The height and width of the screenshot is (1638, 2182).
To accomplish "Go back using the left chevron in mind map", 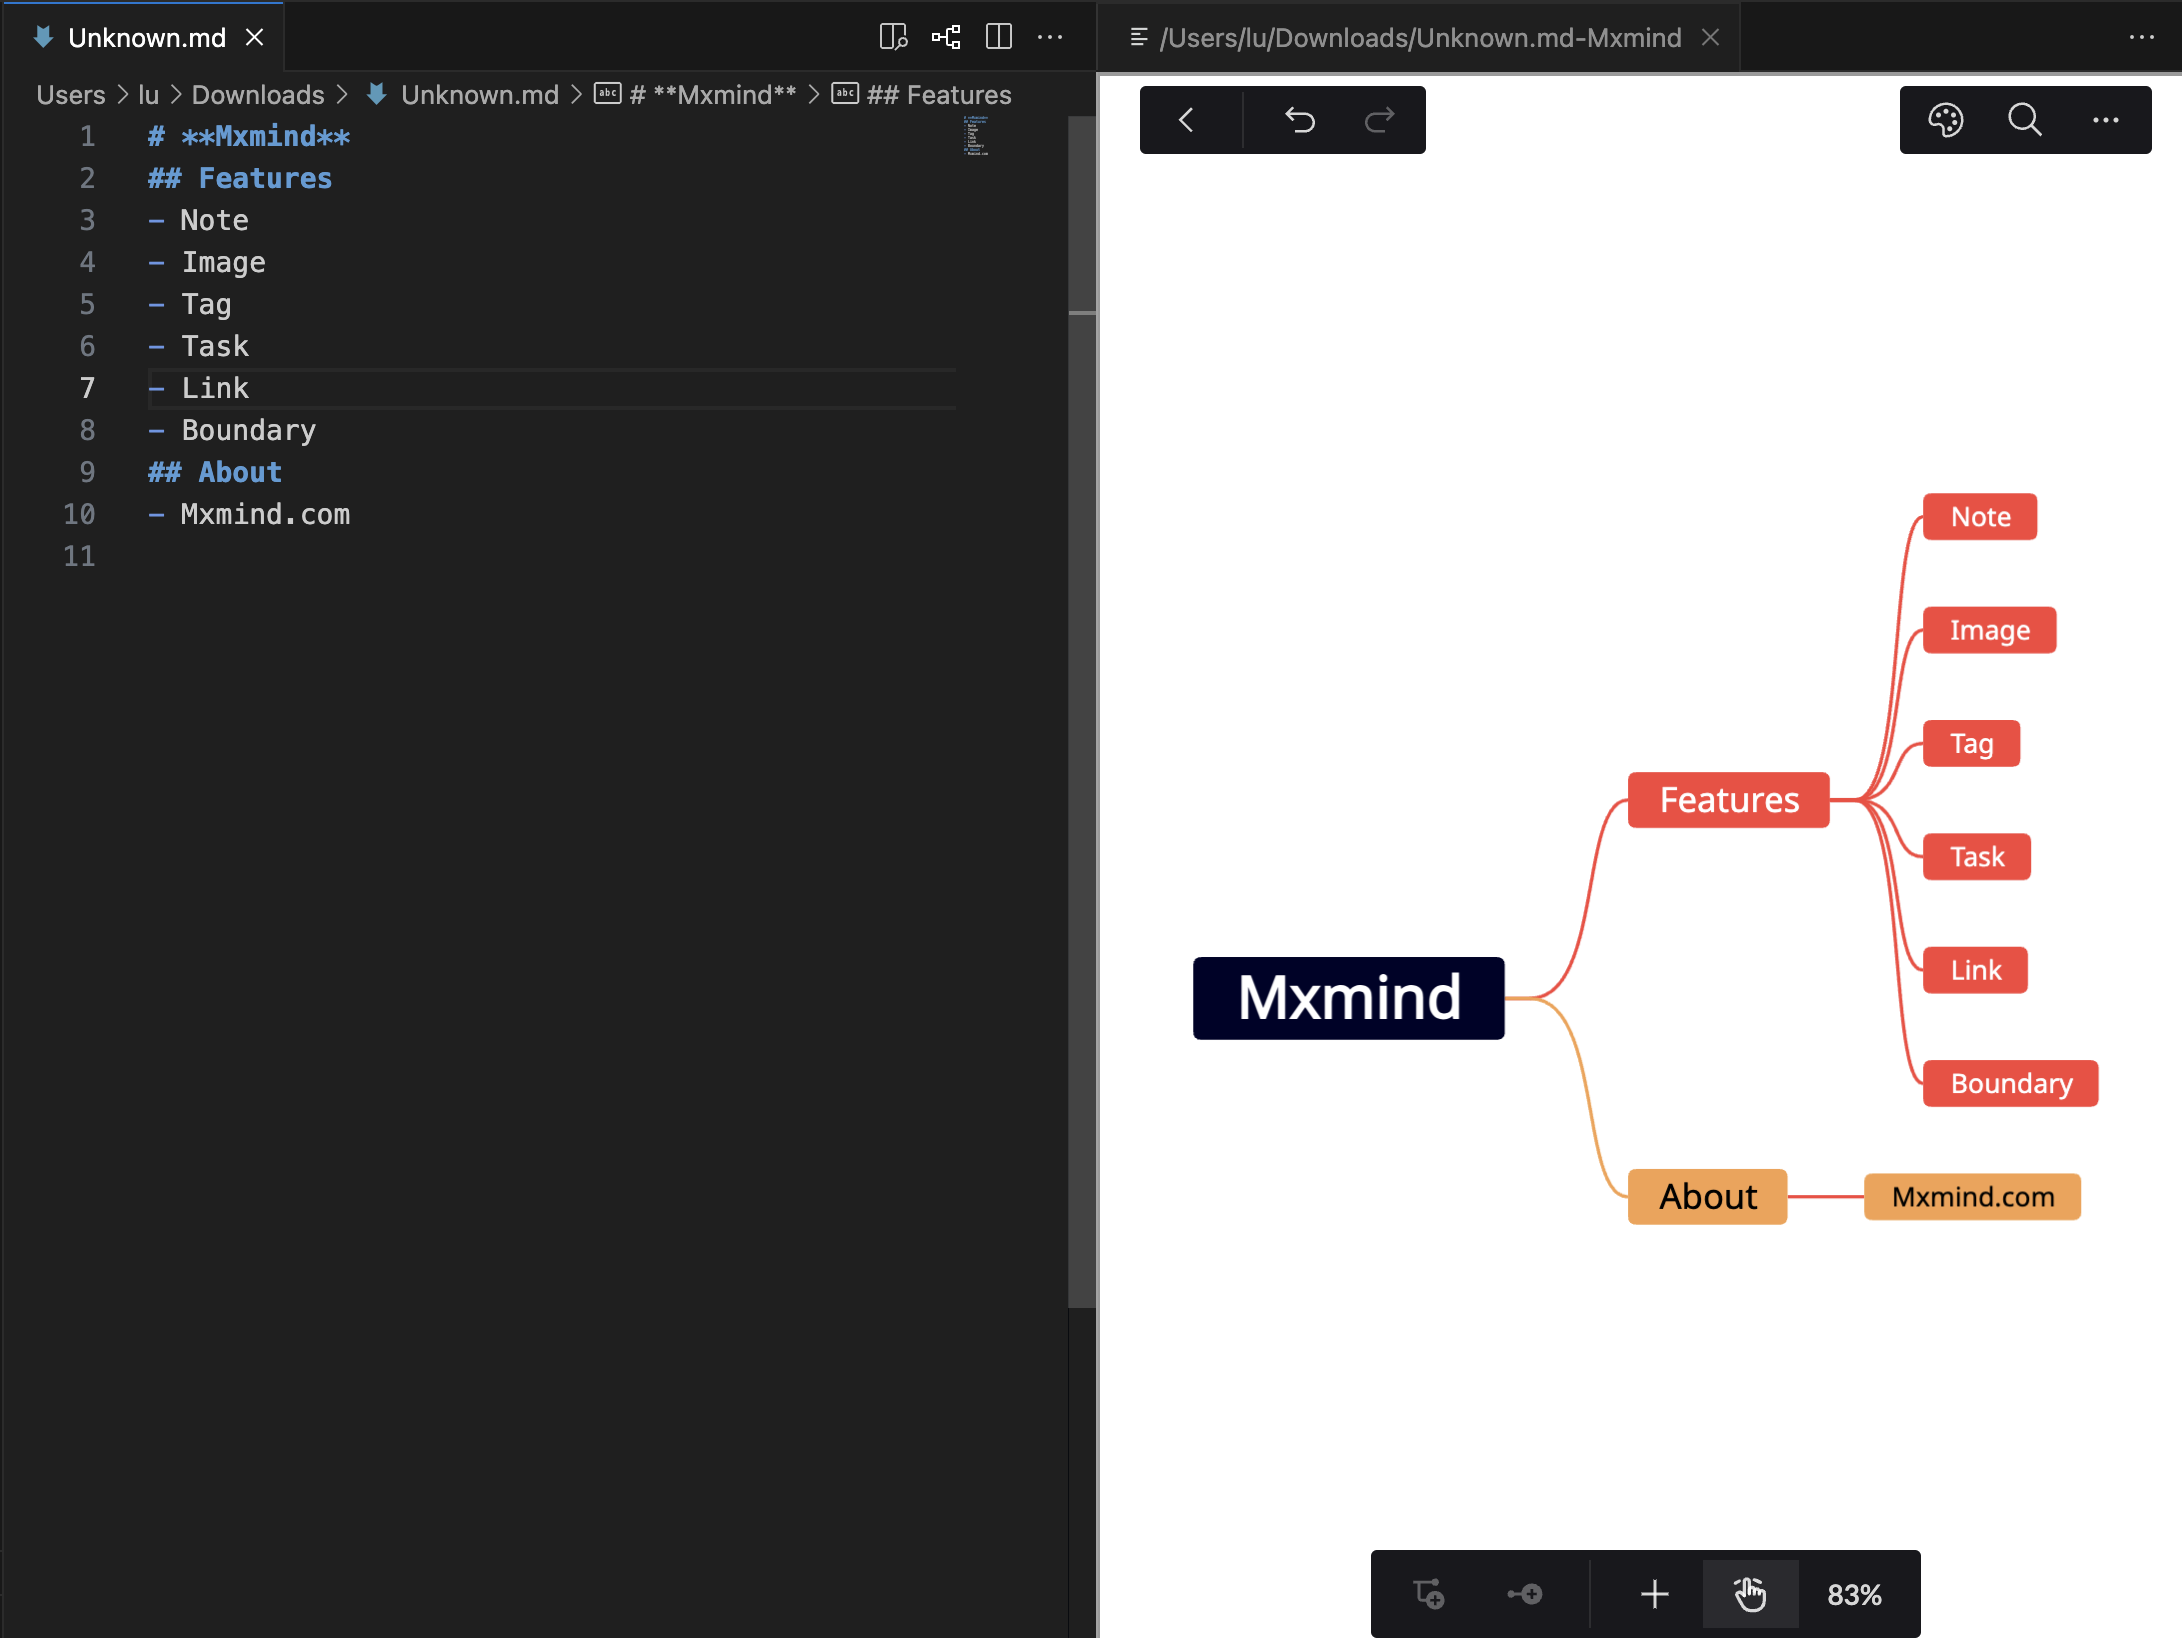I will 1187,120.
